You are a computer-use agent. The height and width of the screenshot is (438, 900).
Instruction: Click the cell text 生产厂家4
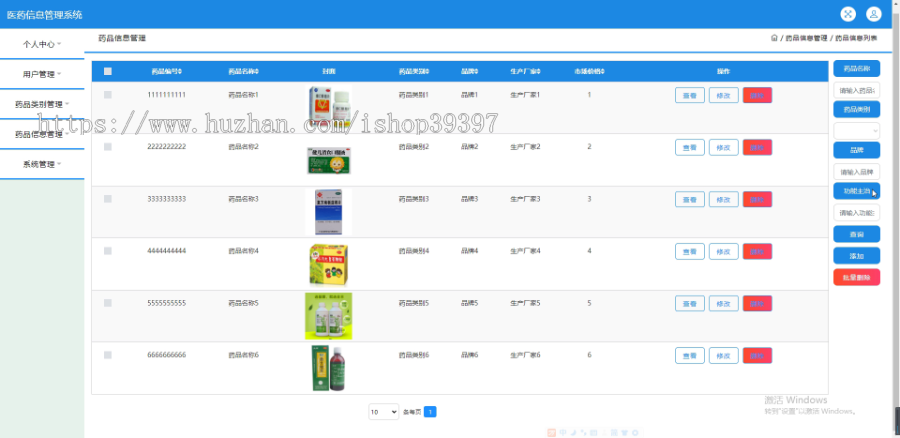click(x=525, y=251)
